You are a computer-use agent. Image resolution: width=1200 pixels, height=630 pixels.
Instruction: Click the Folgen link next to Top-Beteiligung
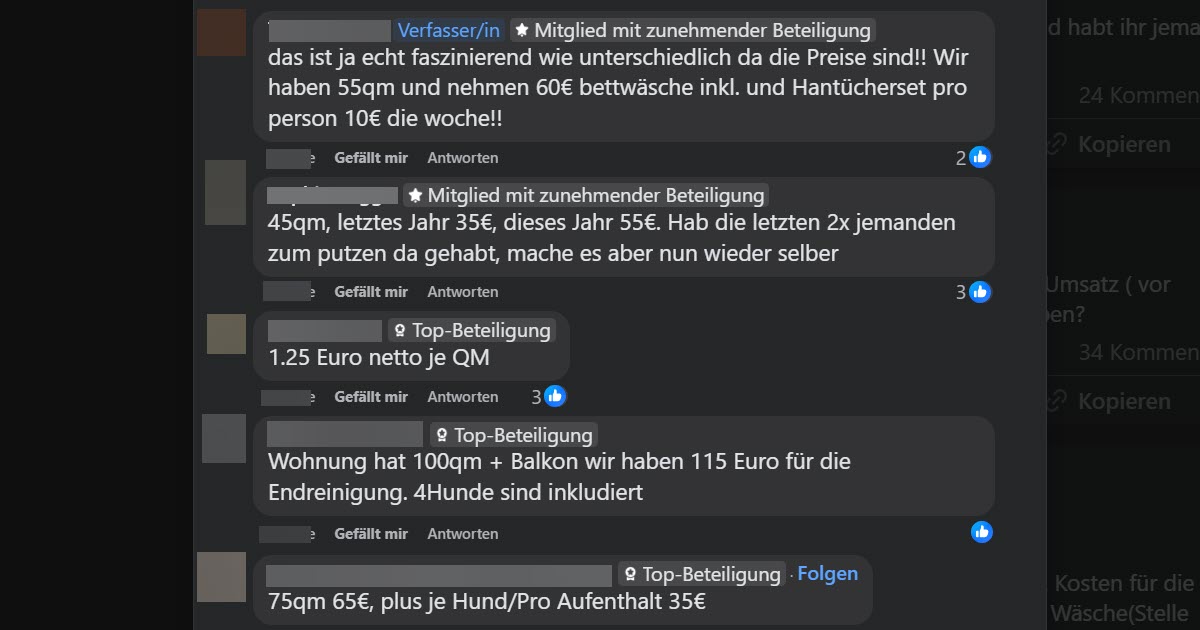pos(828,573)
